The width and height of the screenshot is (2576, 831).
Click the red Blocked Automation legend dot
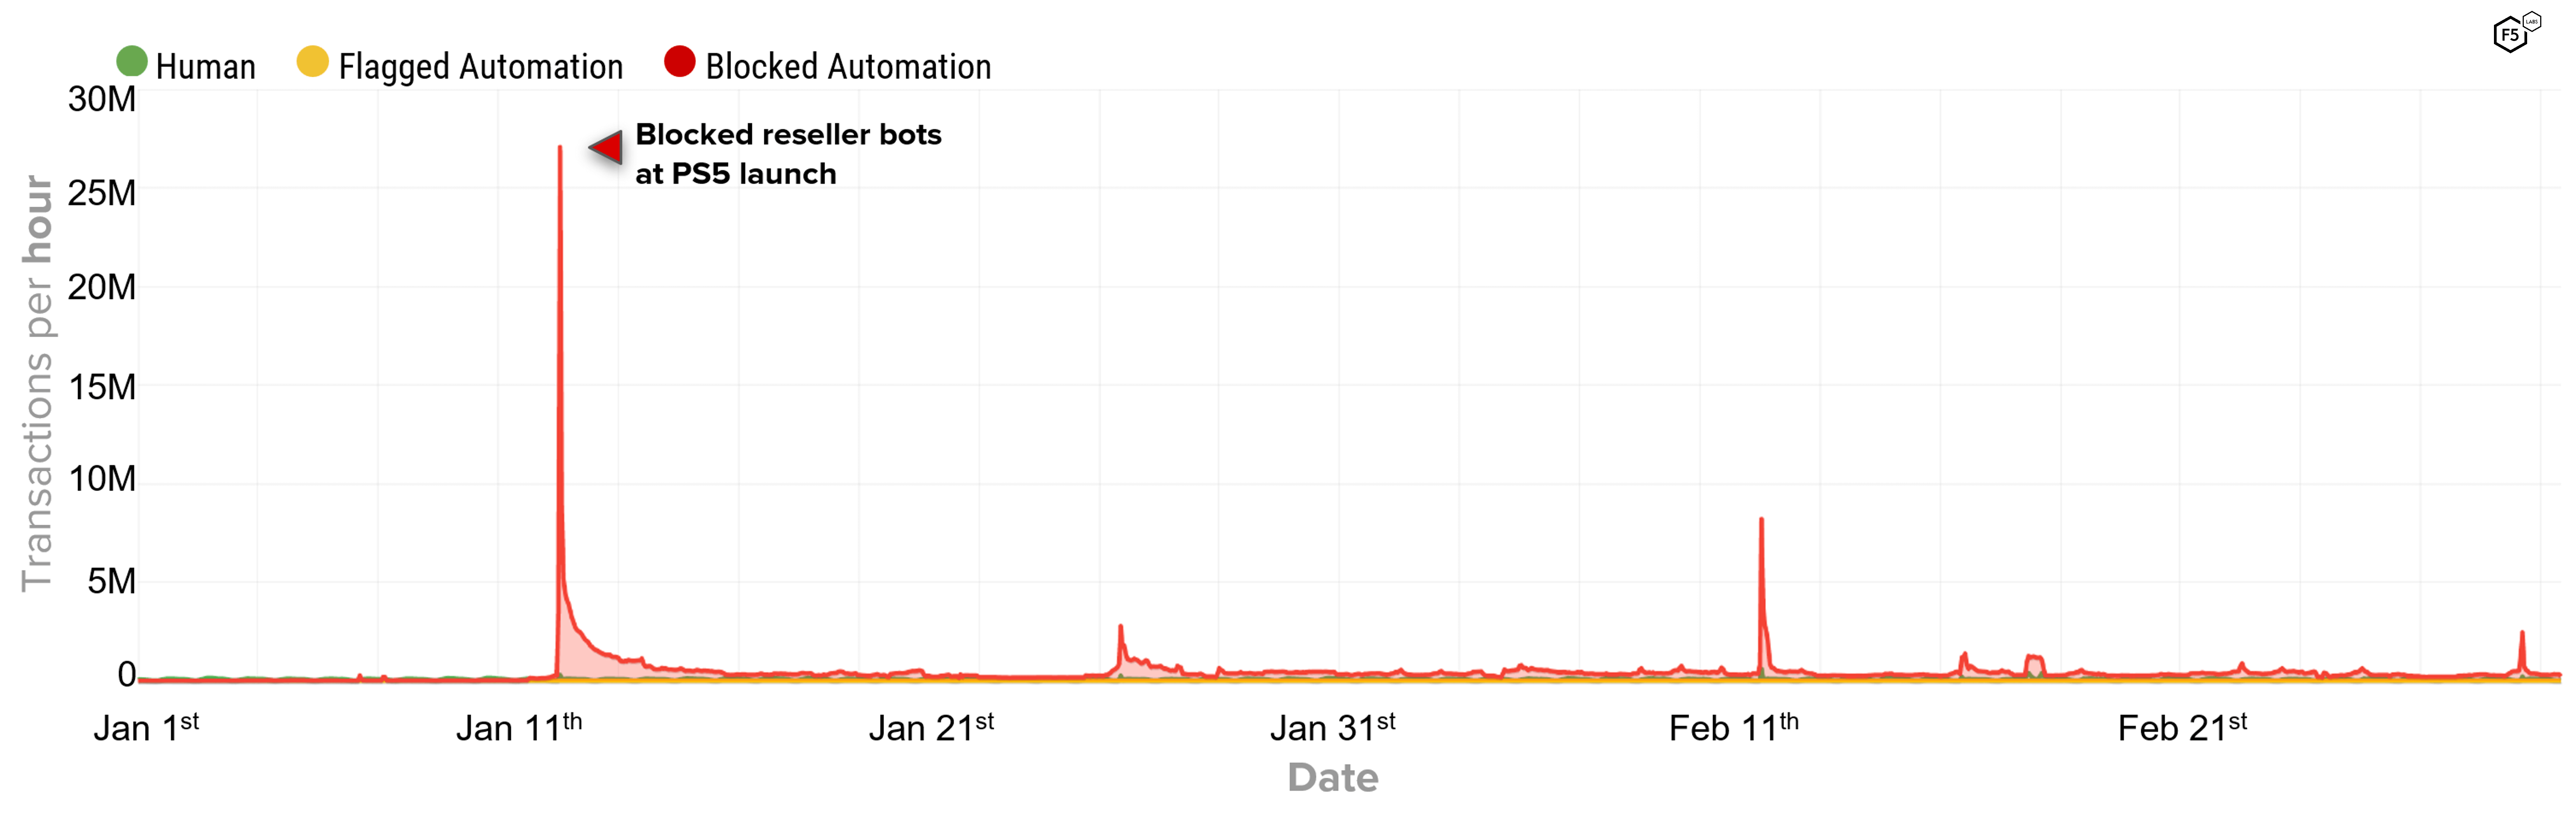[x=679, y=61]
